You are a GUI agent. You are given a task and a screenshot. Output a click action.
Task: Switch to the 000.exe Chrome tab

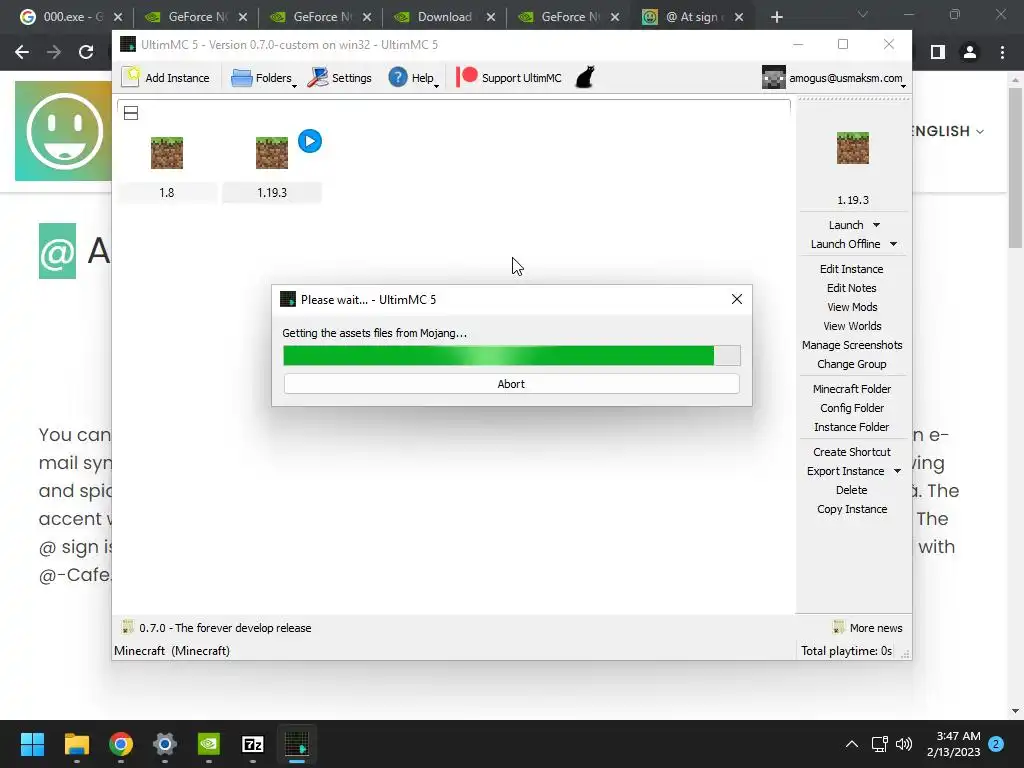click(71, 17)
